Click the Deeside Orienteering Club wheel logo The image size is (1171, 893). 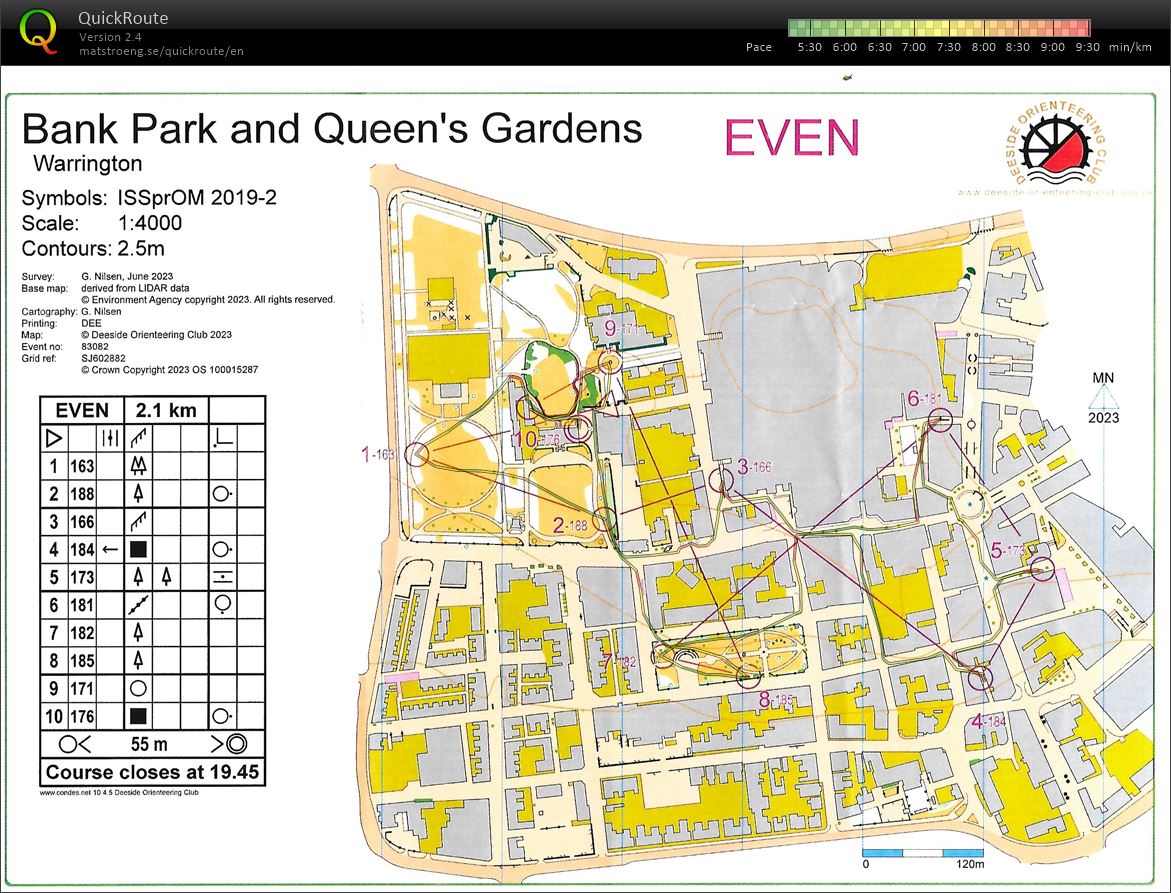[x=1057, y=146]
